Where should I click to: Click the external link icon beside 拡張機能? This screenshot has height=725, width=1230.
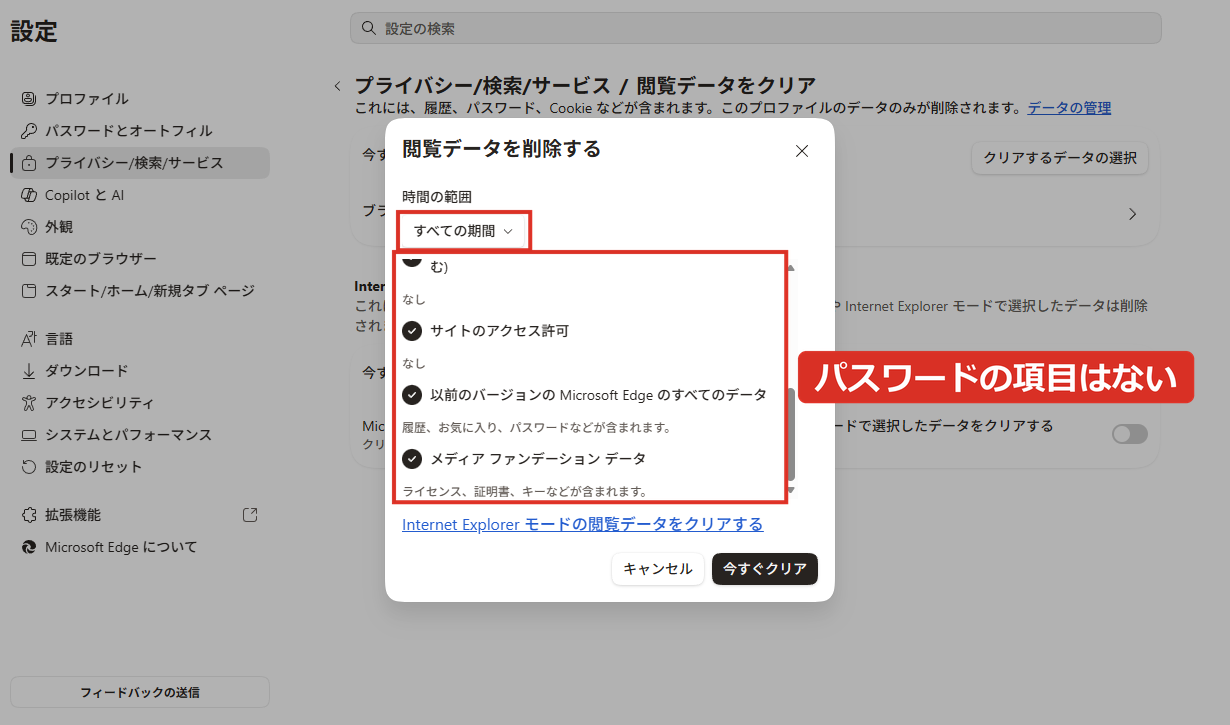coord(250,515)
